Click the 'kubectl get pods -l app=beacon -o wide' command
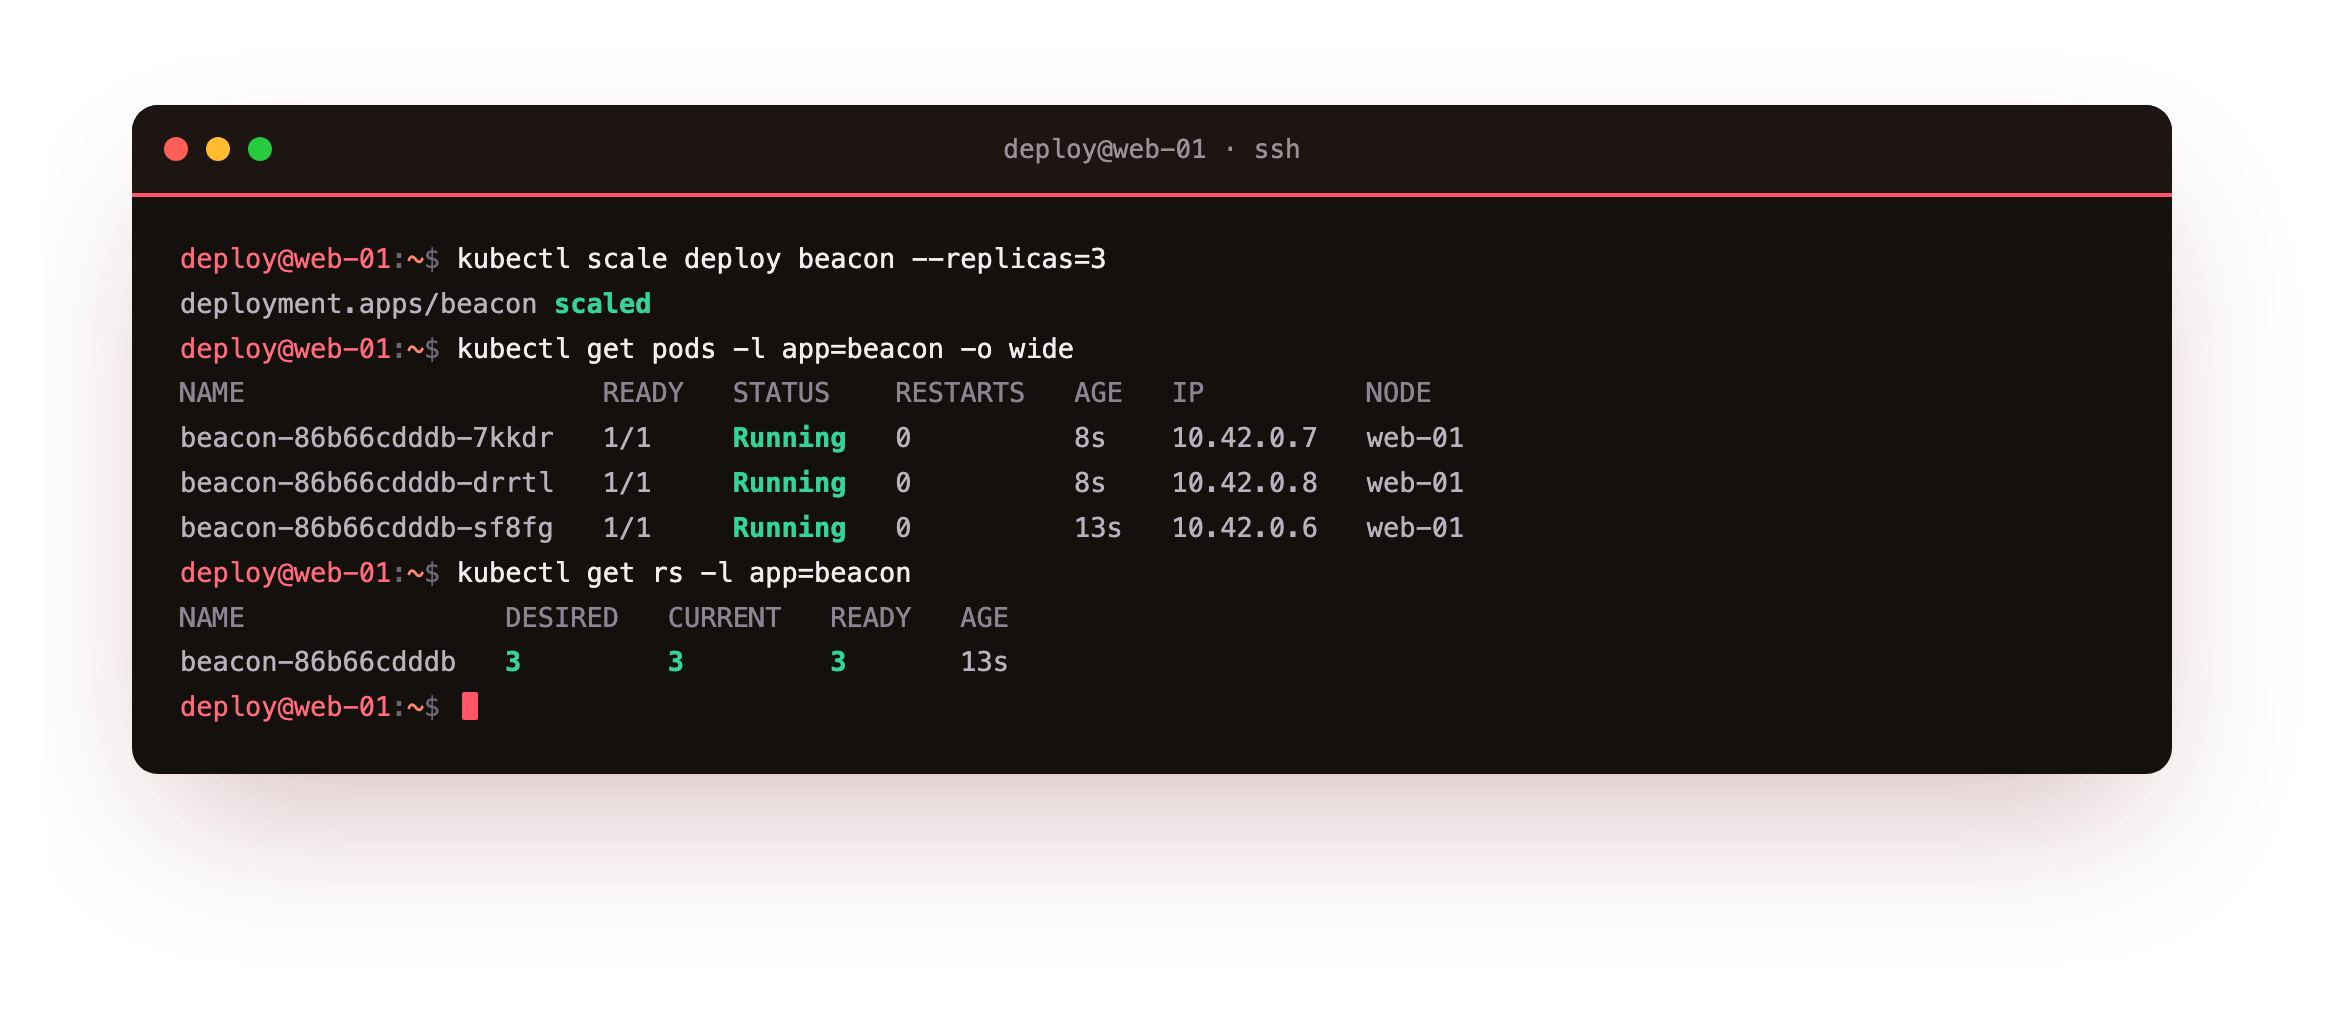The width and height of the screenshot is (2345, 1015). pyautogui.click(x=765, y=349)
